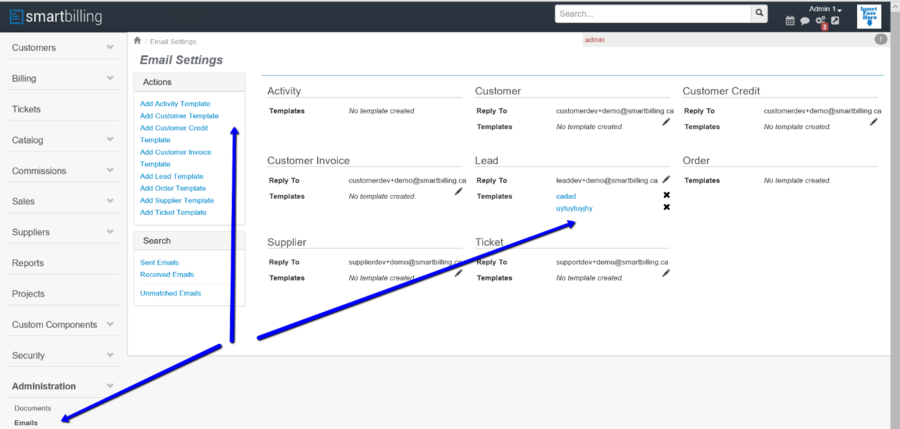Edit Lead Reply To pencil icon
The width and height of the screenshot is (900, 429).
pyautogui.click(x=666, y=179)
